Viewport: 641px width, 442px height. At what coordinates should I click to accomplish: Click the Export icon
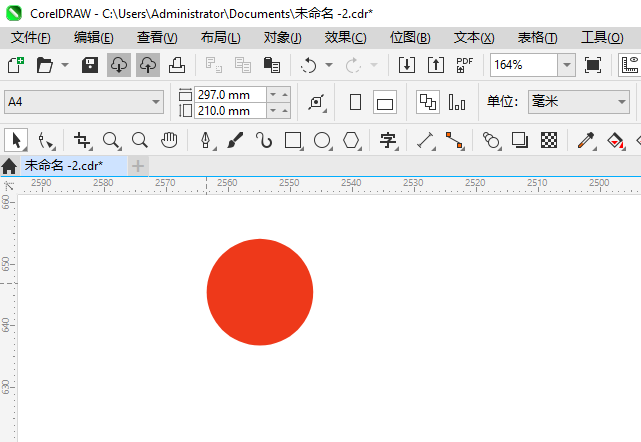(436, 65)
